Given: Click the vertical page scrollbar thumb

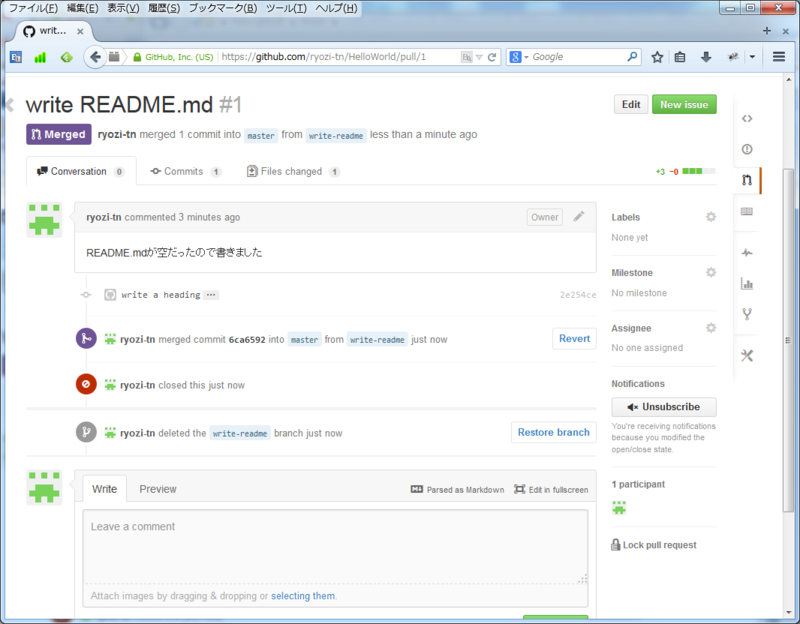Looking at the screenshot, I should [788, 339].
